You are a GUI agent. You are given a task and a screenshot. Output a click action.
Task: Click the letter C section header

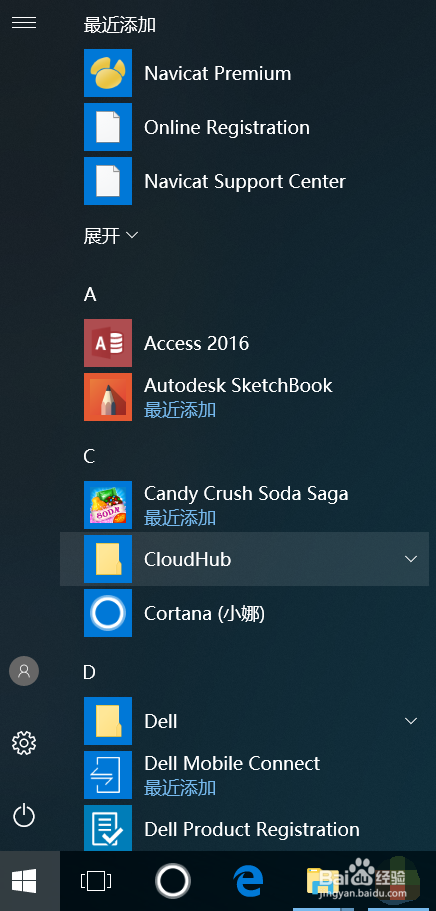pyautogui.click(x=90, y=457)
